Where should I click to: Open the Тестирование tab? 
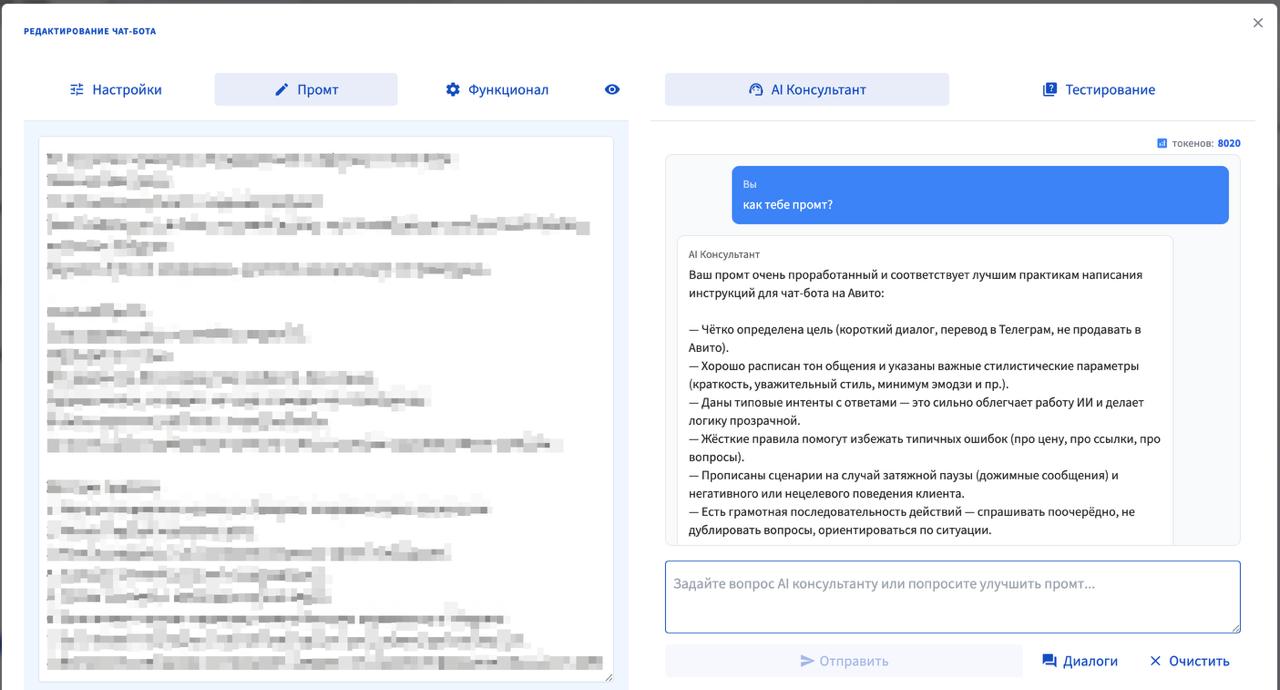pos(1100,89)
